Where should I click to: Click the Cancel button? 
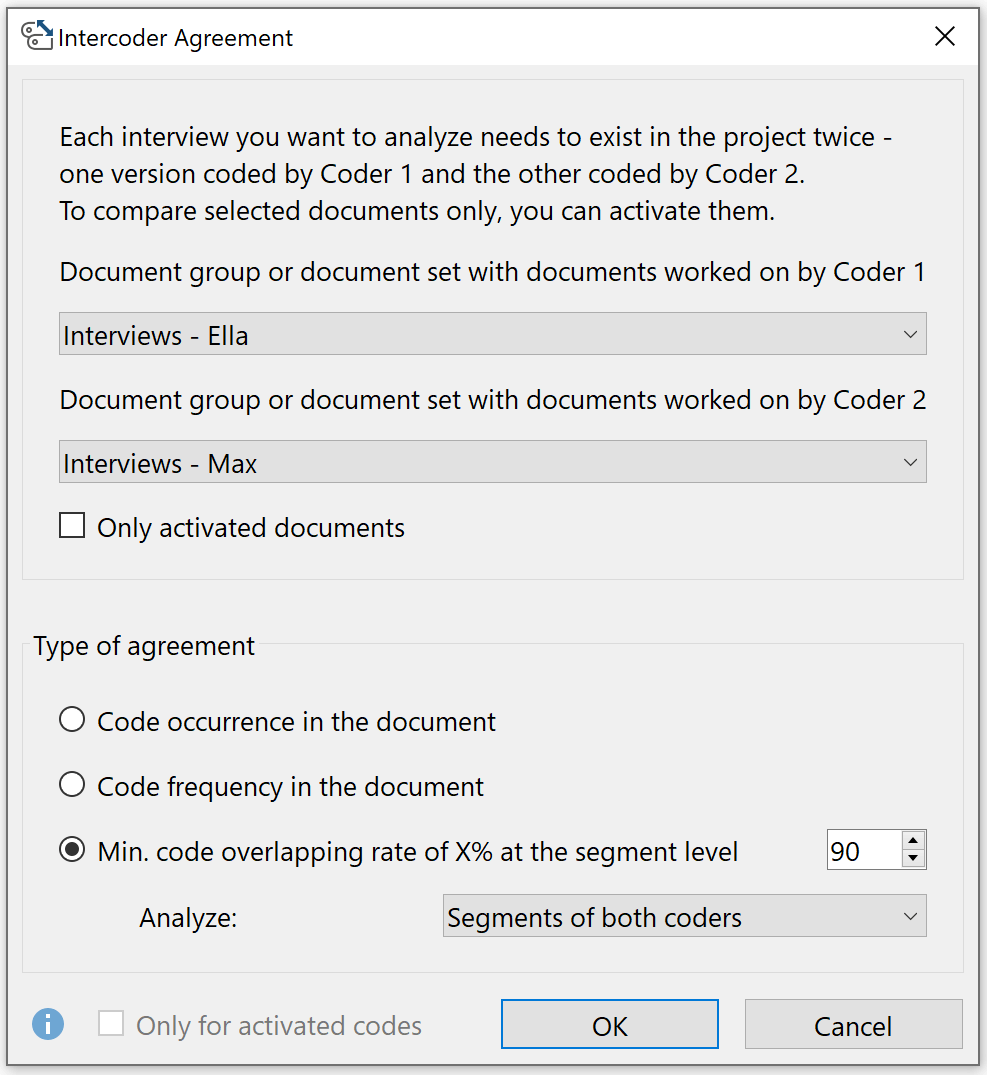pyautogui.click(x=853, y=1024)
